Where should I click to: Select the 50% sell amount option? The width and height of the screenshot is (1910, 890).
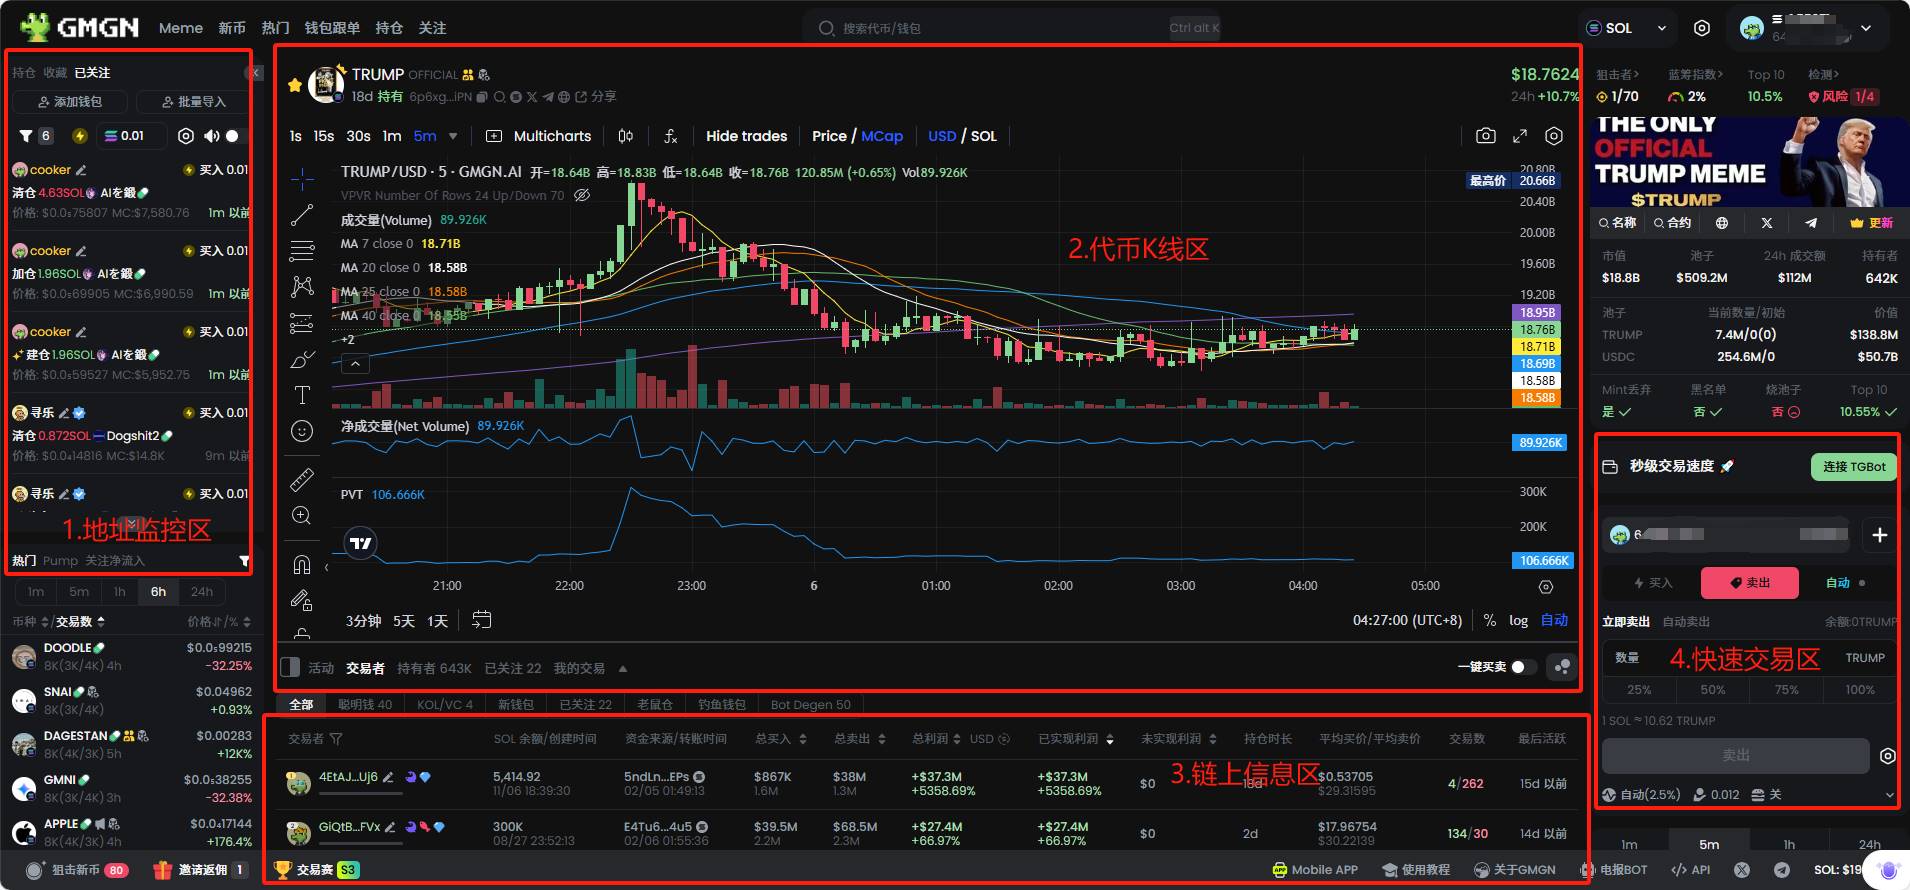[1712, 690]
